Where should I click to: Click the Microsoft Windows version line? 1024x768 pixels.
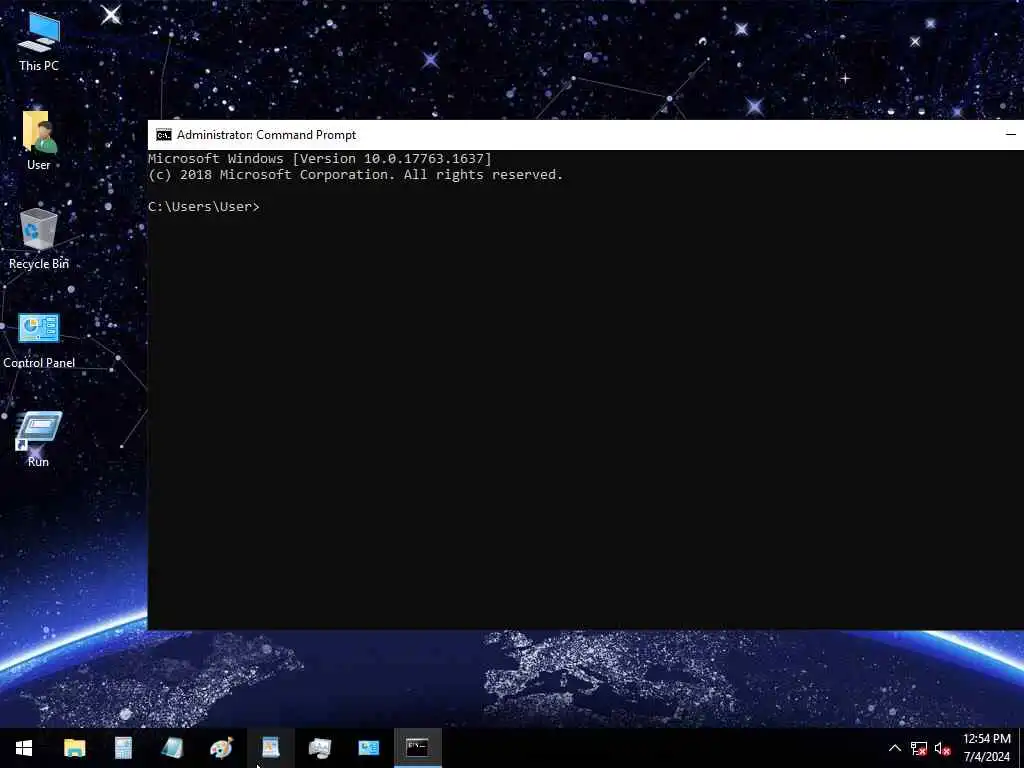pyautogui.click(x=320, y=159)
